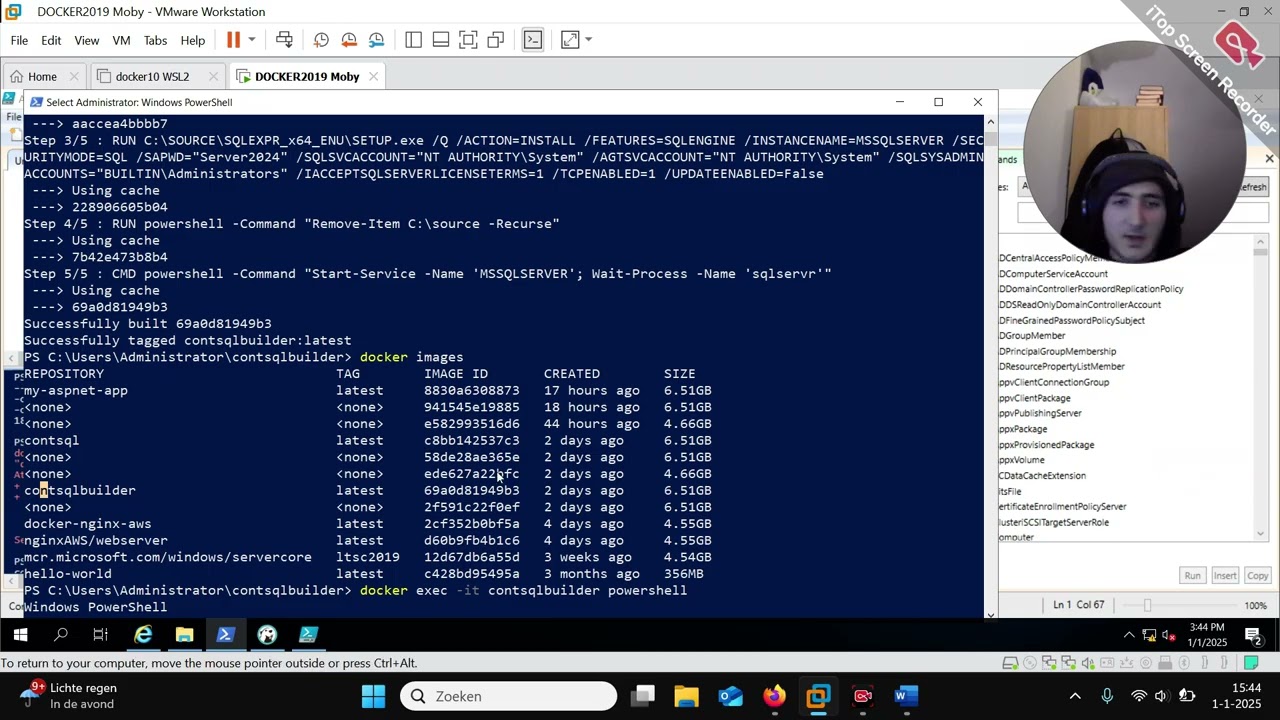Toggle the VMware library sidebar view
The height and width of the screenshot is (720, 1280).
tap(413, 40)
